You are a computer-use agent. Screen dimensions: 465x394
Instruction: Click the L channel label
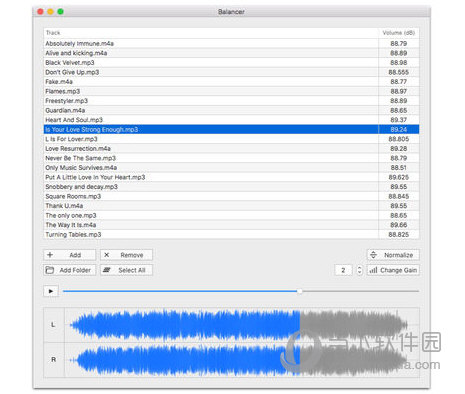[x=53, y=325]
